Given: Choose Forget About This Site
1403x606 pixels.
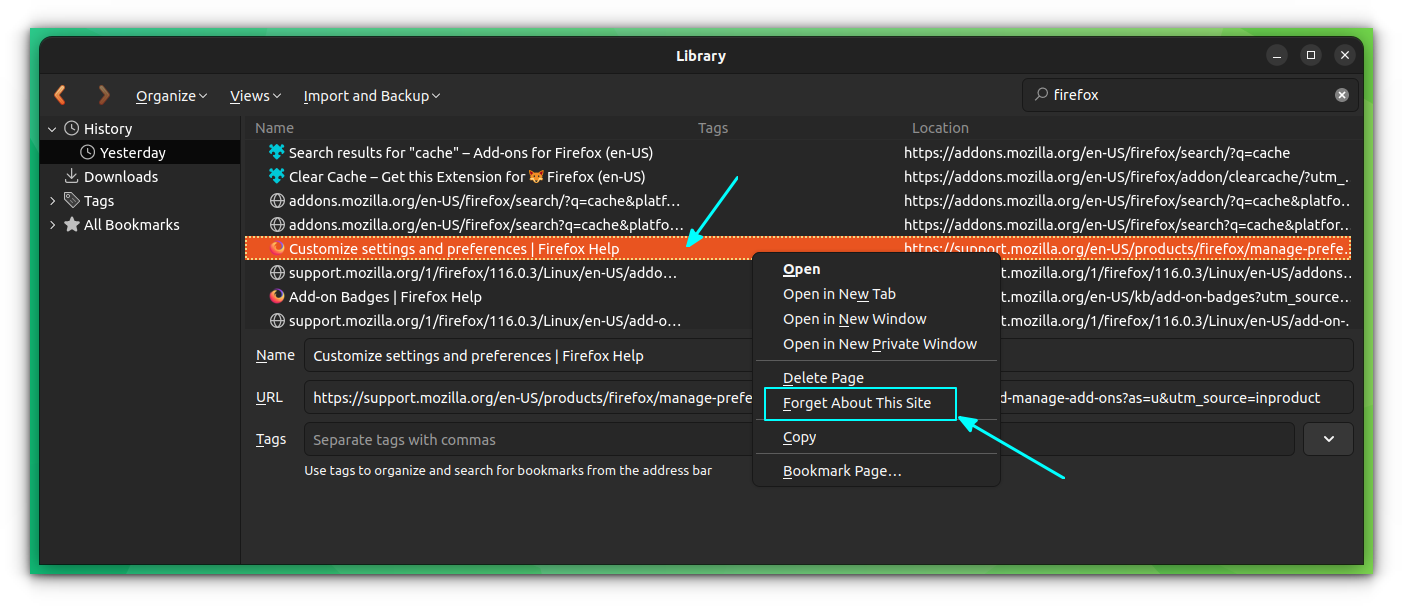Looking at the screenshot, I should (x=857, y=403).
